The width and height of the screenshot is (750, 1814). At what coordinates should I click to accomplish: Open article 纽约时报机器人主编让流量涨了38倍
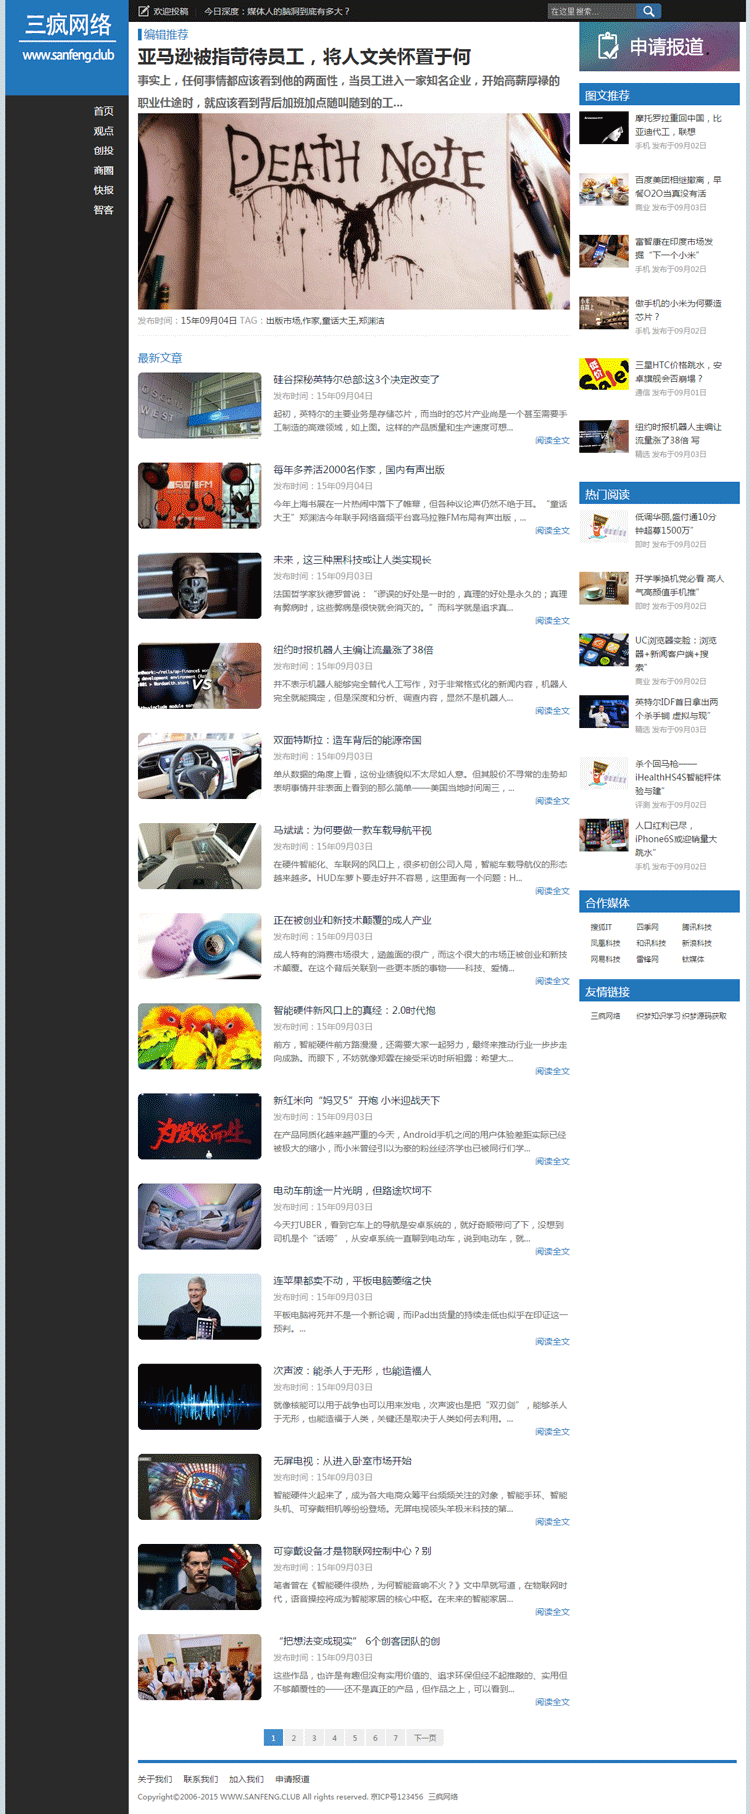click(354, 650)
